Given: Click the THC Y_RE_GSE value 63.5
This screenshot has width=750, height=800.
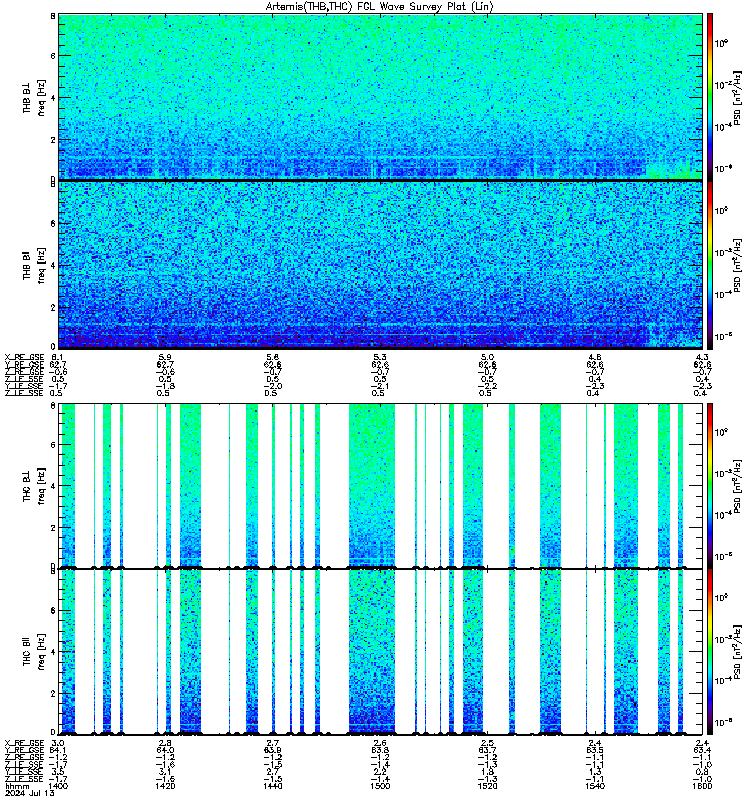Looking at the screenshot, I should [595, 750].
